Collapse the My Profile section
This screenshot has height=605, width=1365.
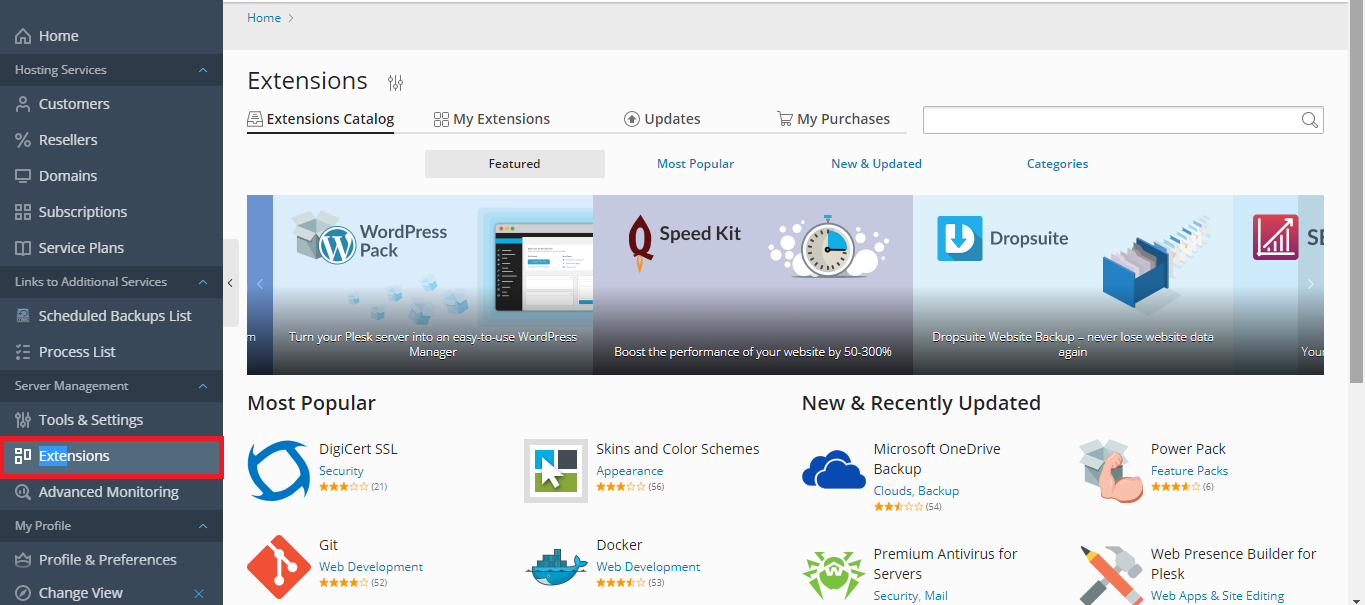(203, 526)
